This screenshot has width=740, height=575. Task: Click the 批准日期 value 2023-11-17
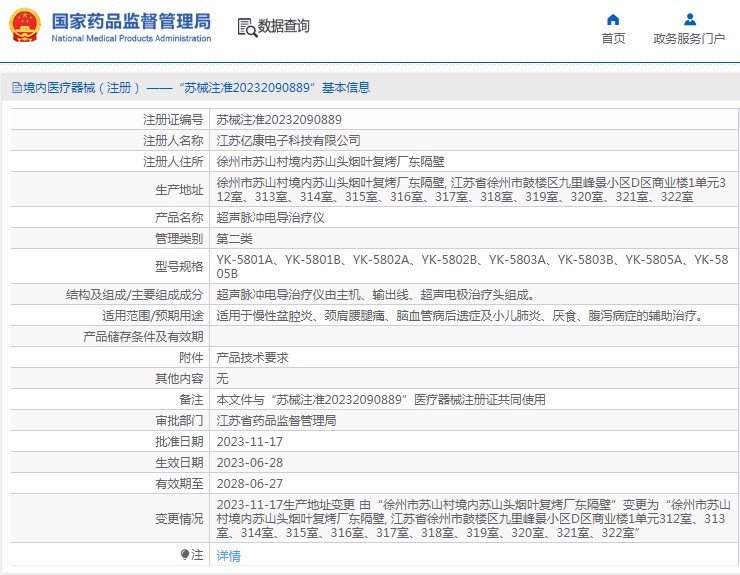(250, 441)
